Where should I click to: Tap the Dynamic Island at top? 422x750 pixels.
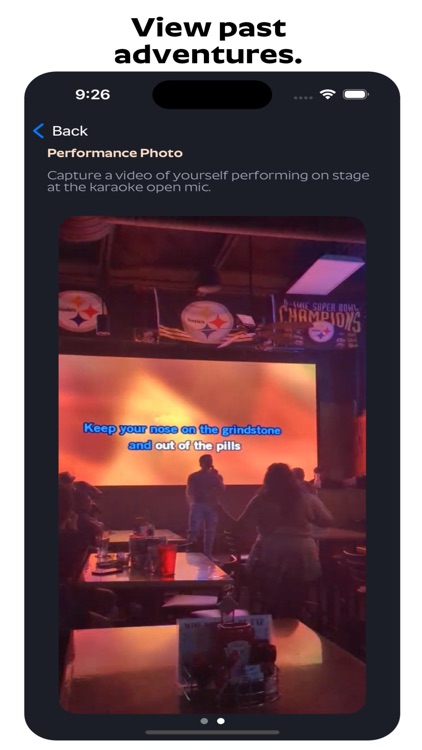pyautogui.click(x=212, y=94)
